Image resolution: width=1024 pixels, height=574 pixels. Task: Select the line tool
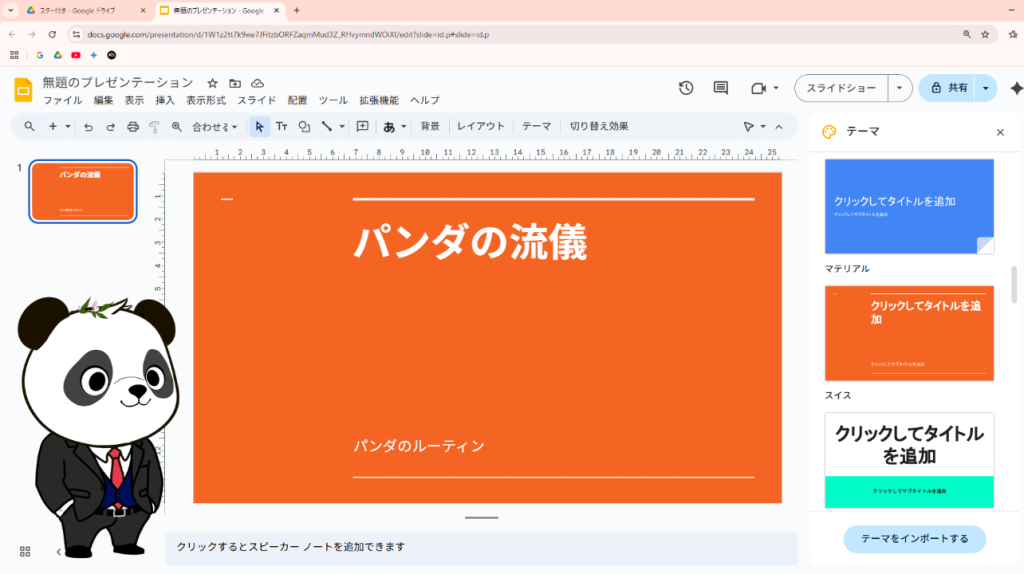(327, 127)
